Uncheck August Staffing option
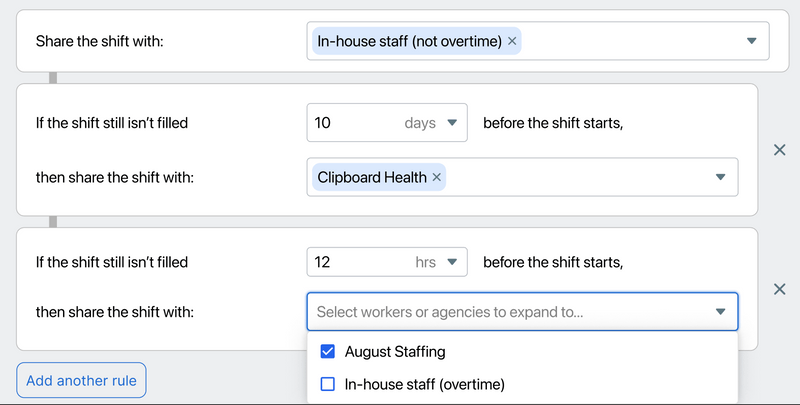Screen dimensions: 800x405 [x=327, y=352]
